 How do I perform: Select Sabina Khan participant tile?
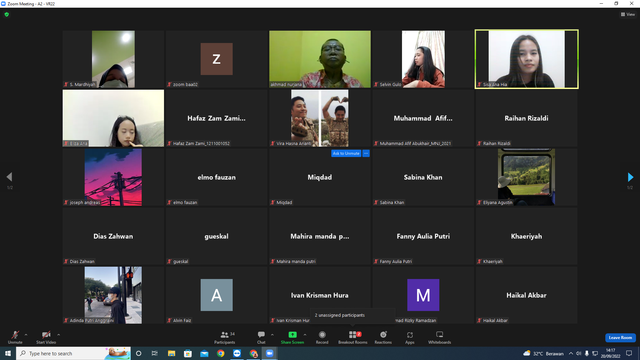tap(423, 177)
